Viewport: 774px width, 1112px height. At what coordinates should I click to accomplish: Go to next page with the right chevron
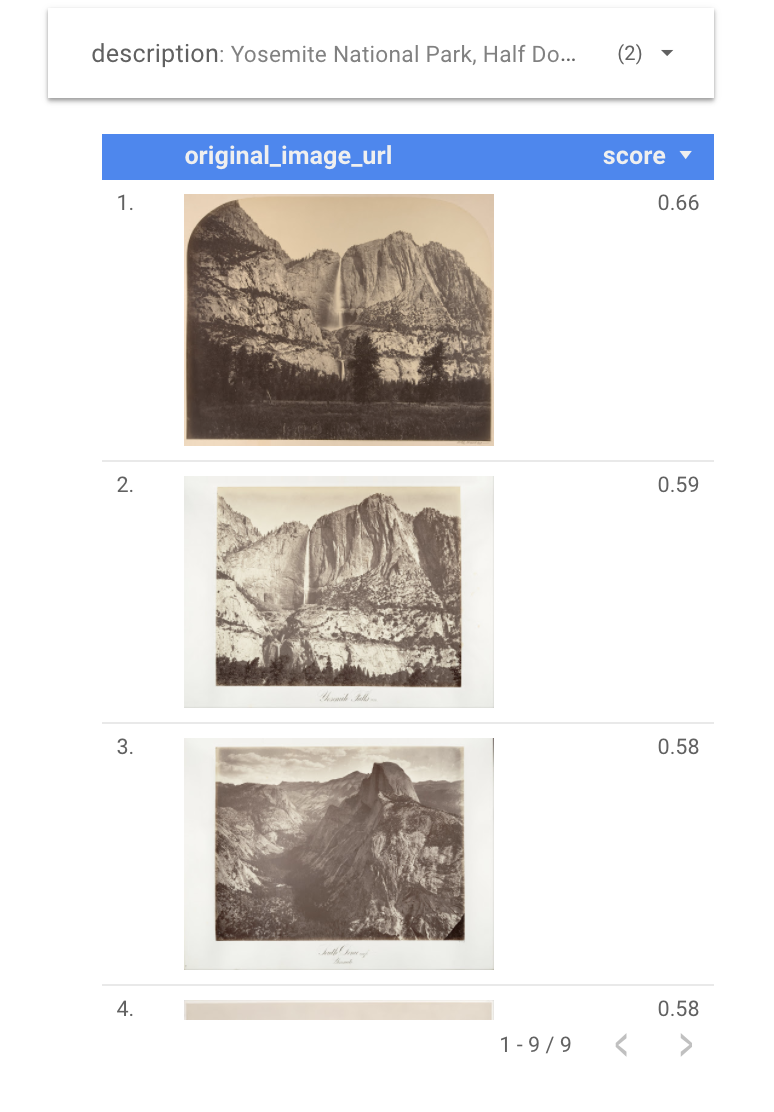coord(685,1045)
